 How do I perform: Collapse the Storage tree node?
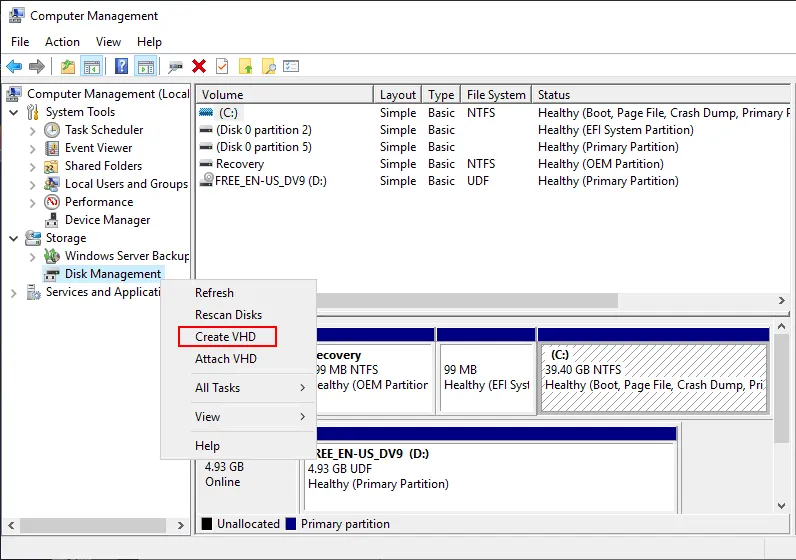[14, 238]
